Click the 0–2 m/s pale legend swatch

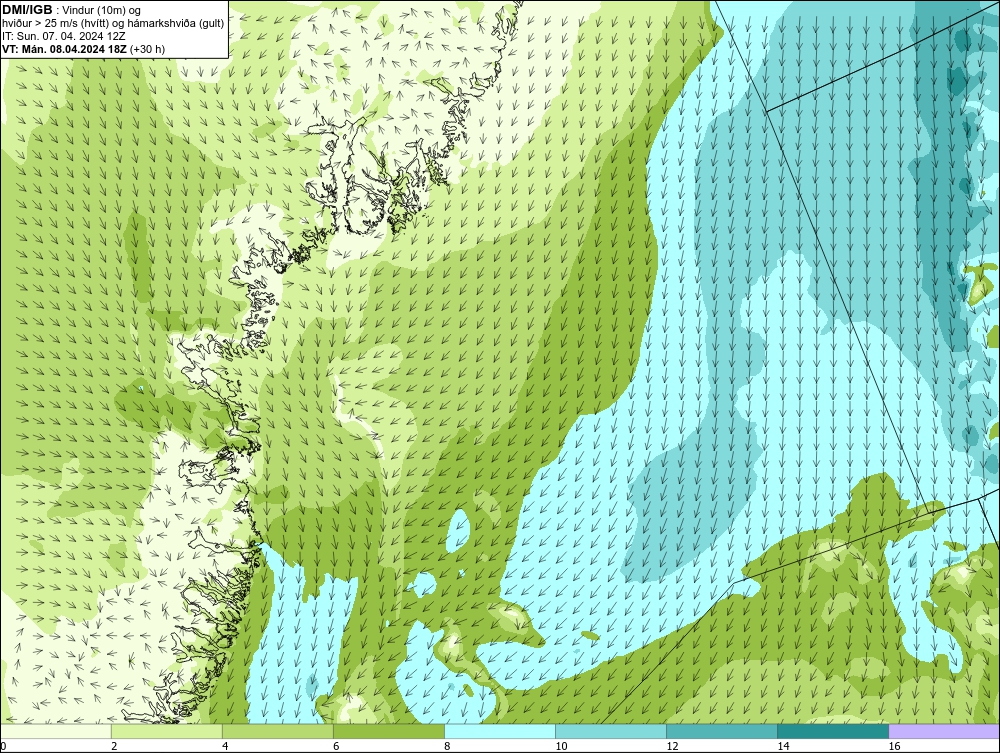tap(56, 732)
